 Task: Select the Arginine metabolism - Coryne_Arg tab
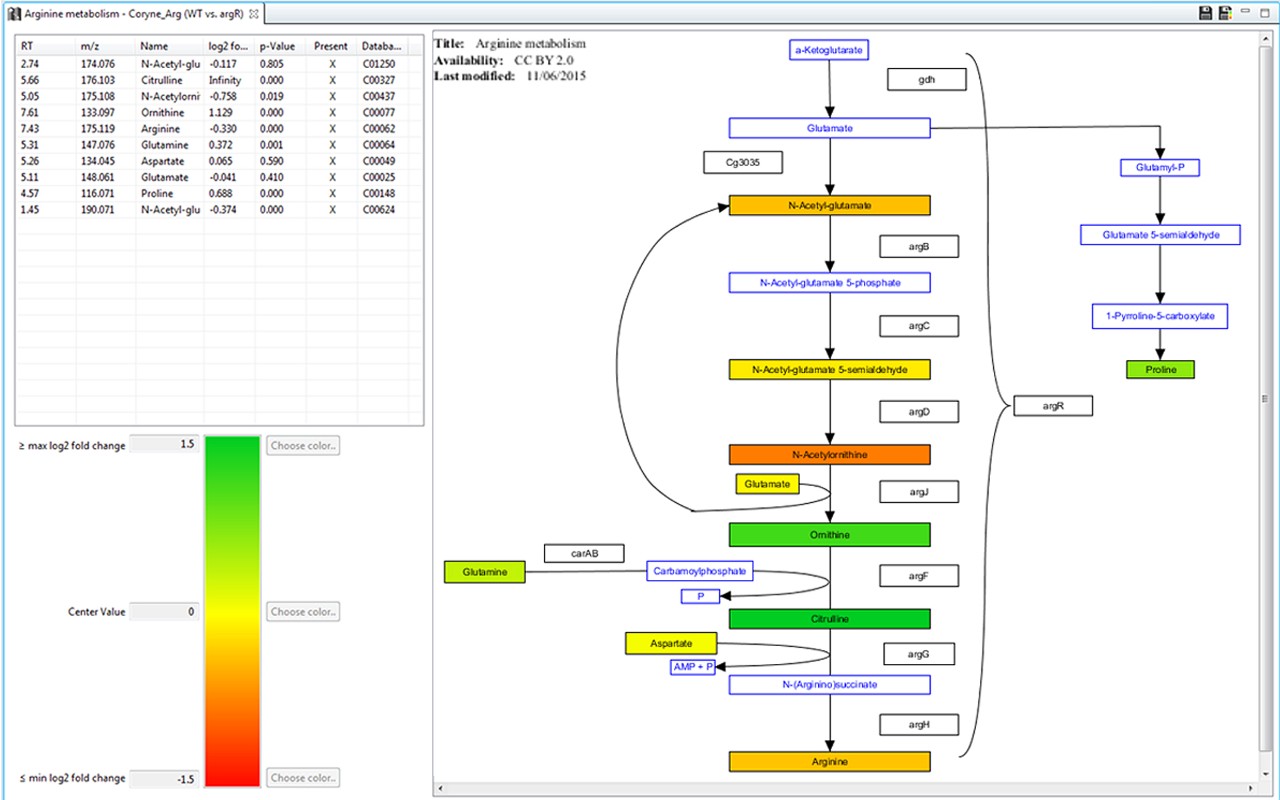click(x=130, y=14)
